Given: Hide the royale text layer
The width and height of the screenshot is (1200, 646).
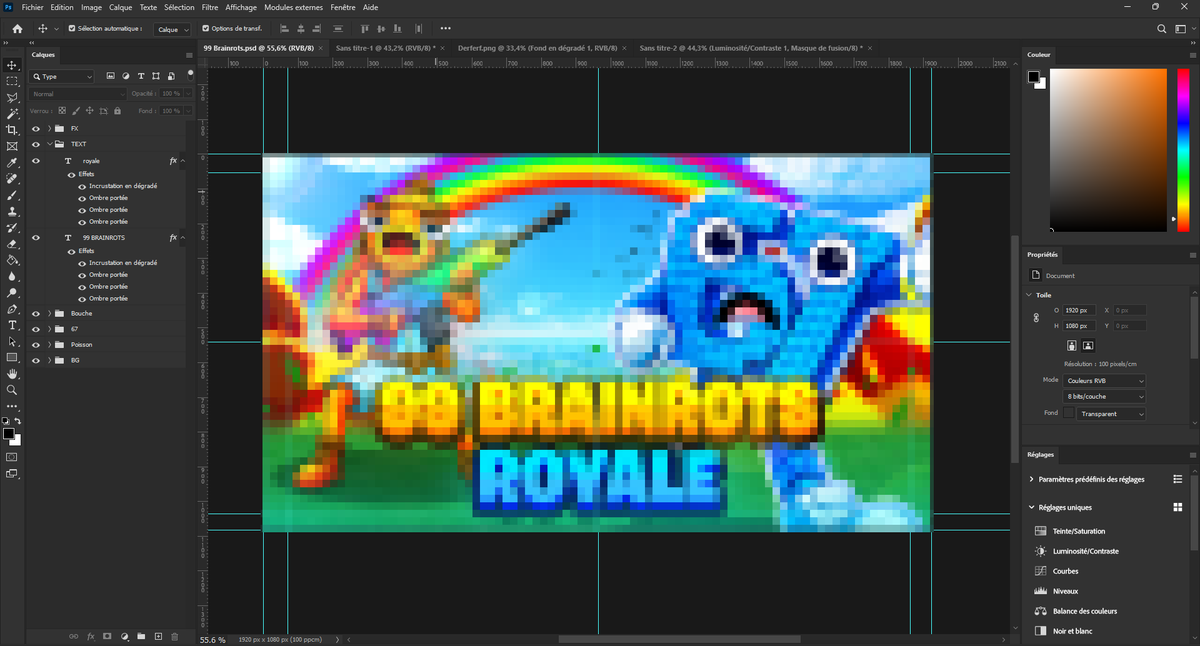Looking at the screenshot, I should [36, 160].
